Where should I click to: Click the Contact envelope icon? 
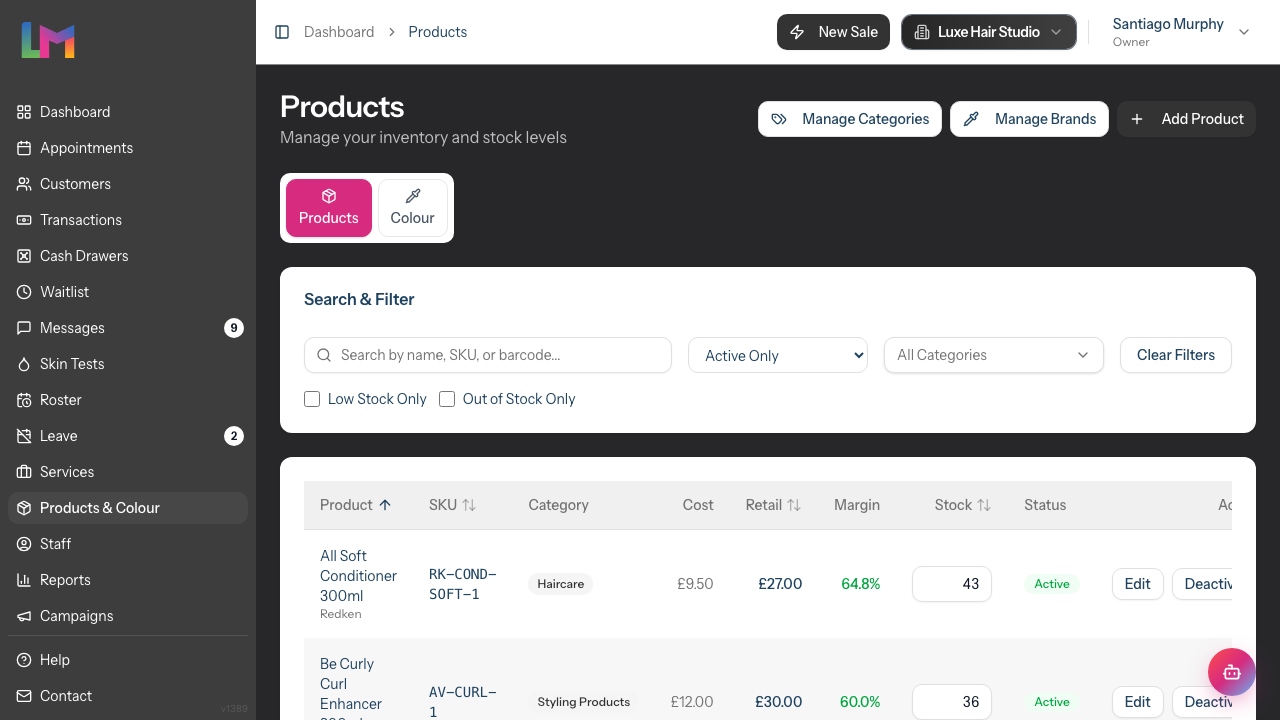24,696
